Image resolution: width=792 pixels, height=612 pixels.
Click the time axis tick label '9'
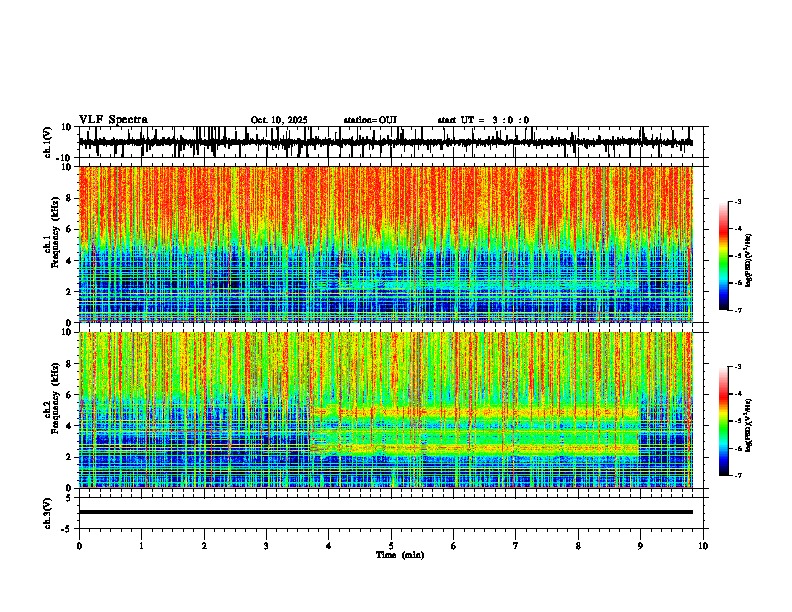(640, 546)
